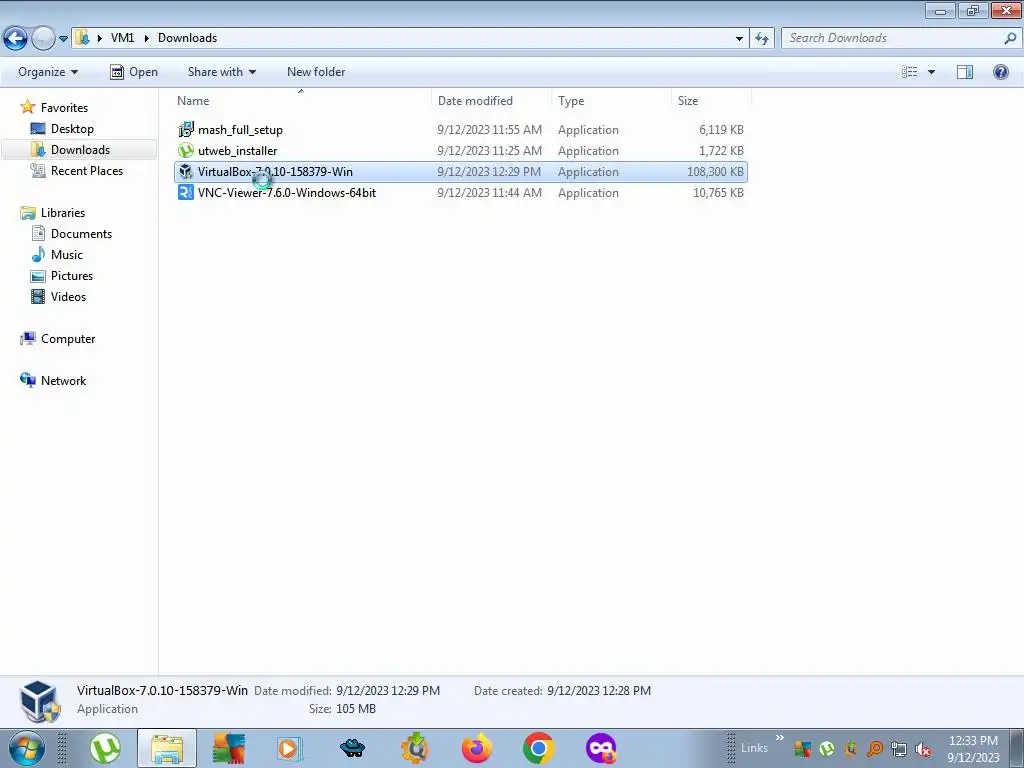Select the mash_full_setup file
This screenshot has height=768, width=1024.
pos(240,130)
